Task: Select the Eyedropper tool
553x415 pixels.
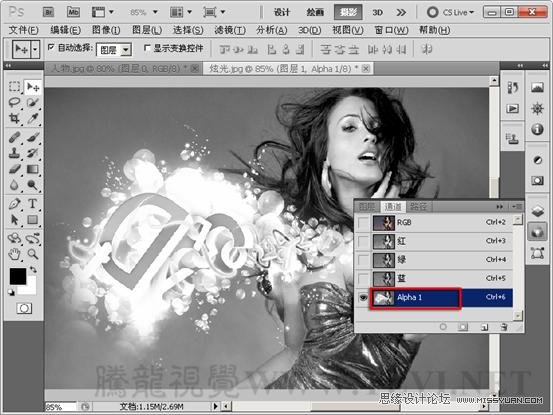Action: click(33, 118)
